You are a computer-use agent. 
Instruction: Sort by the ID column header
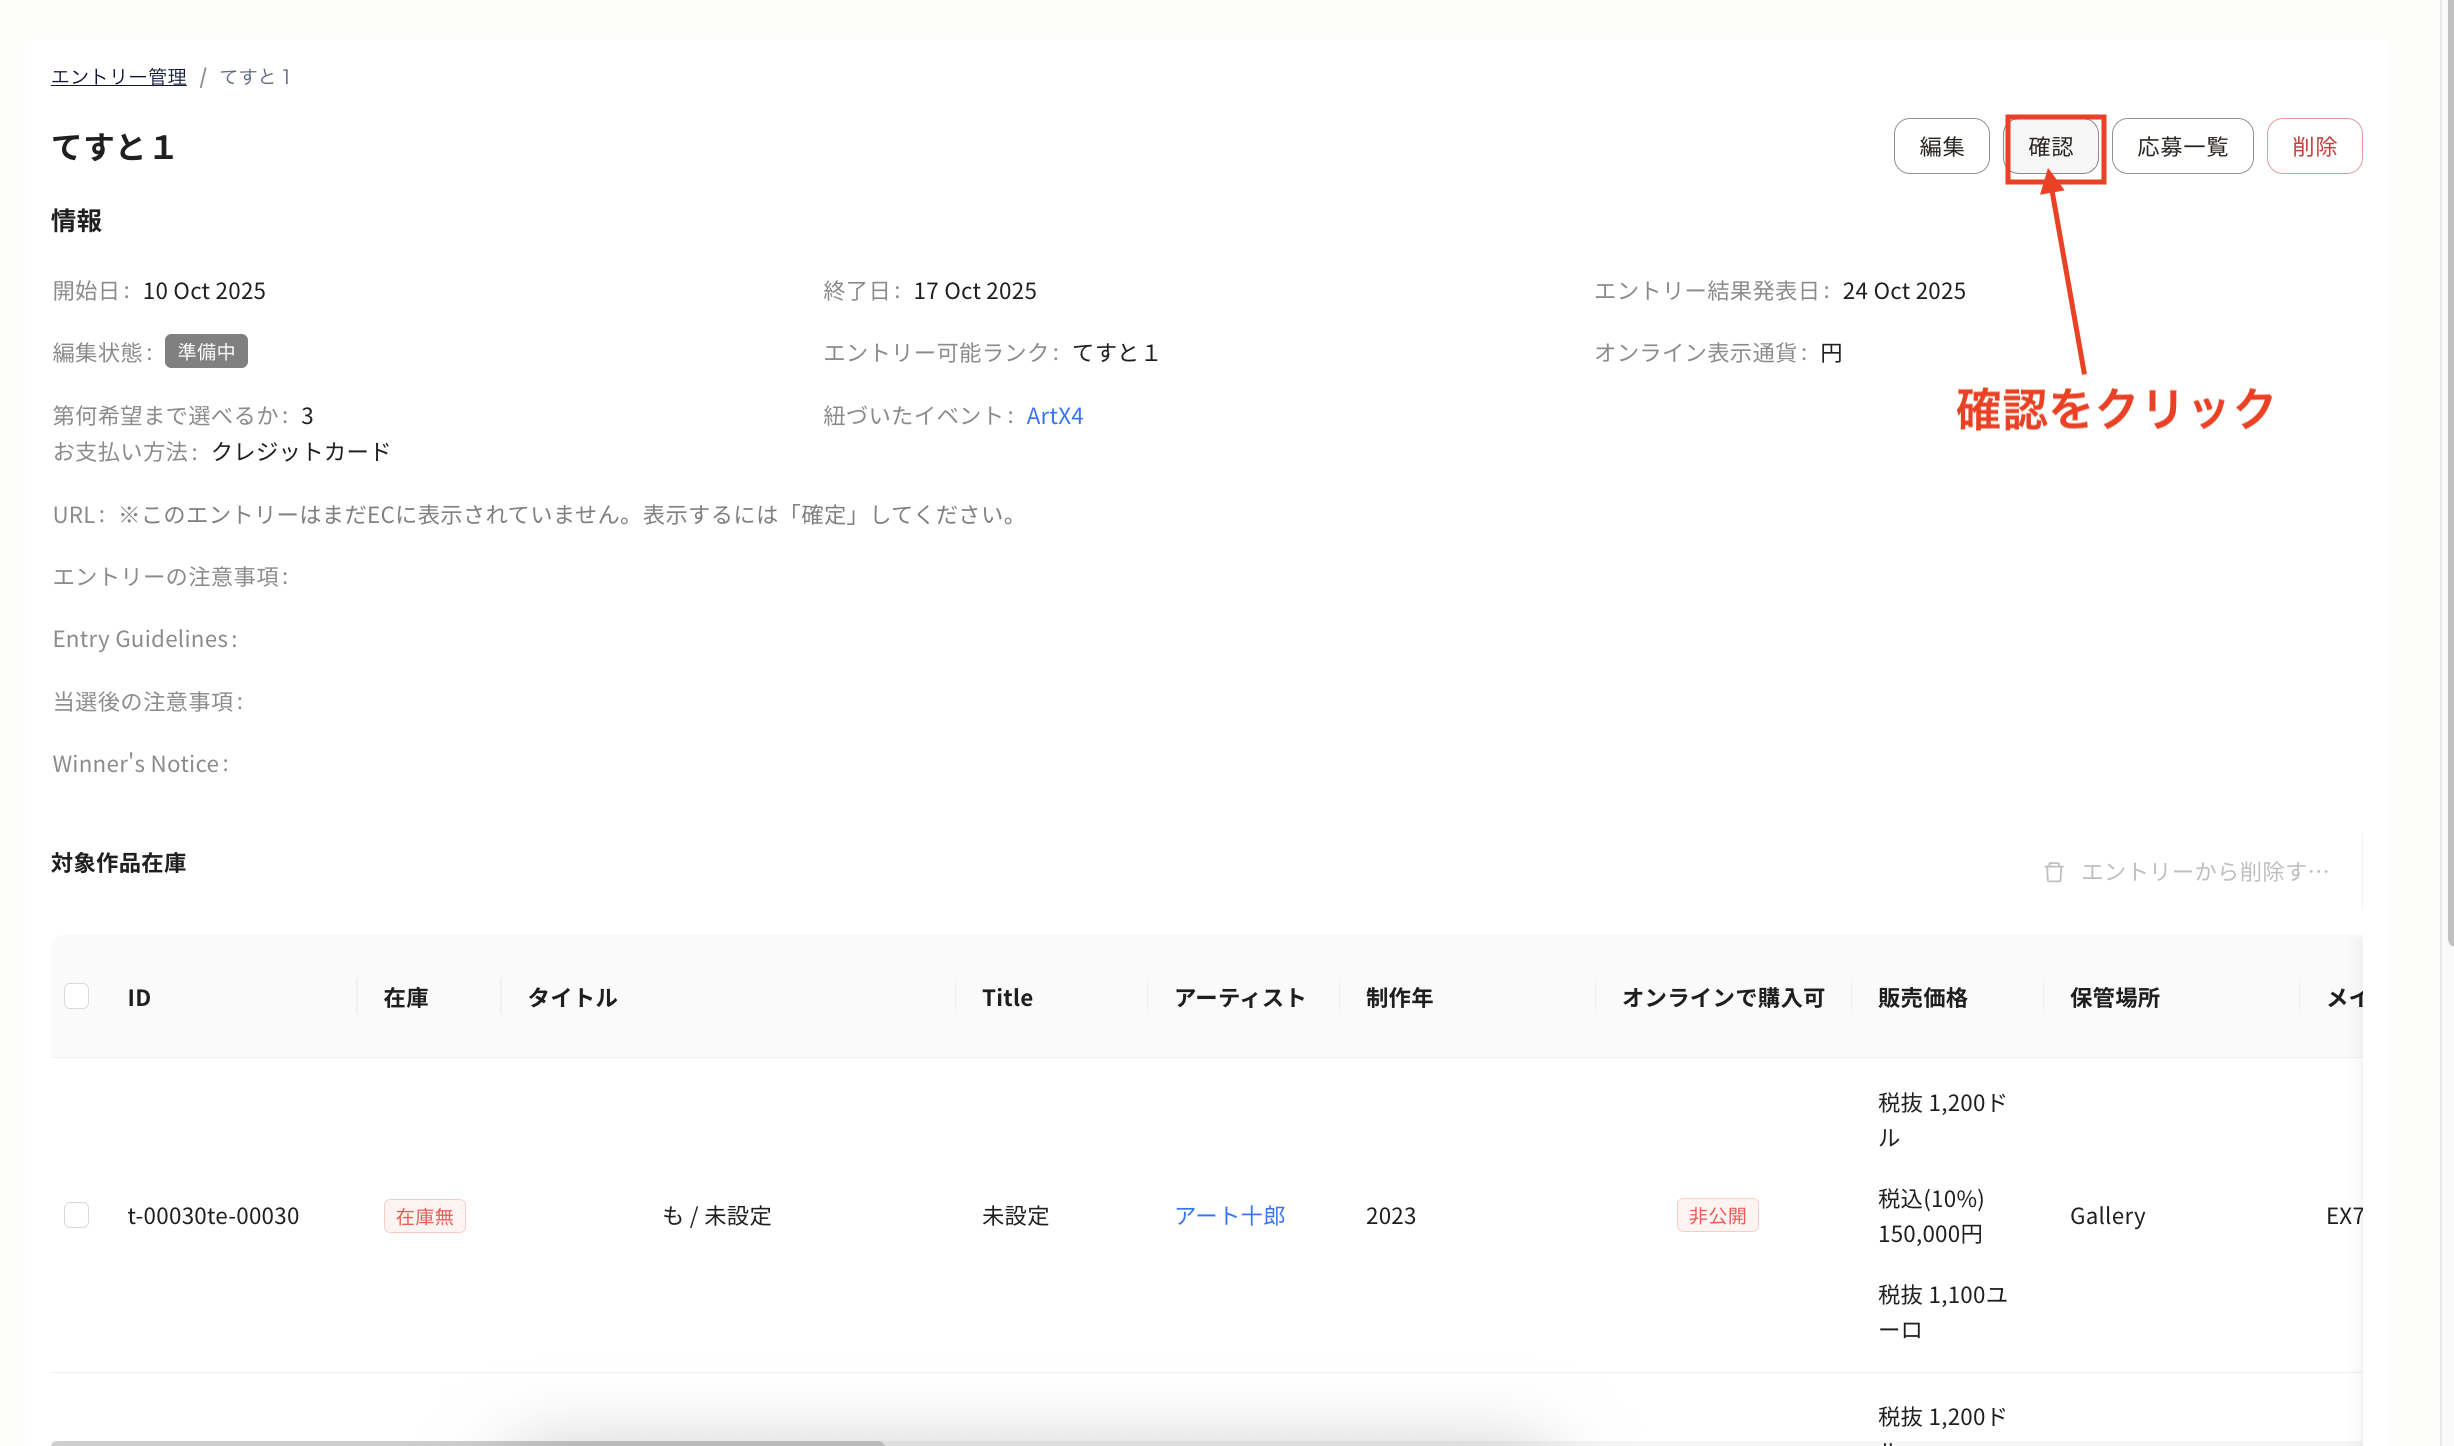click(138, 996)
